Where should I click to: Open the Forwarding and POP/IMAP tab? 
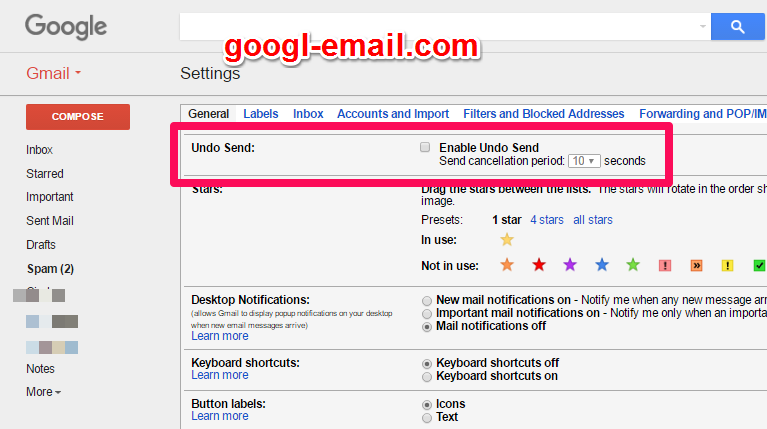pyautogui.click(x=702, y=113)
